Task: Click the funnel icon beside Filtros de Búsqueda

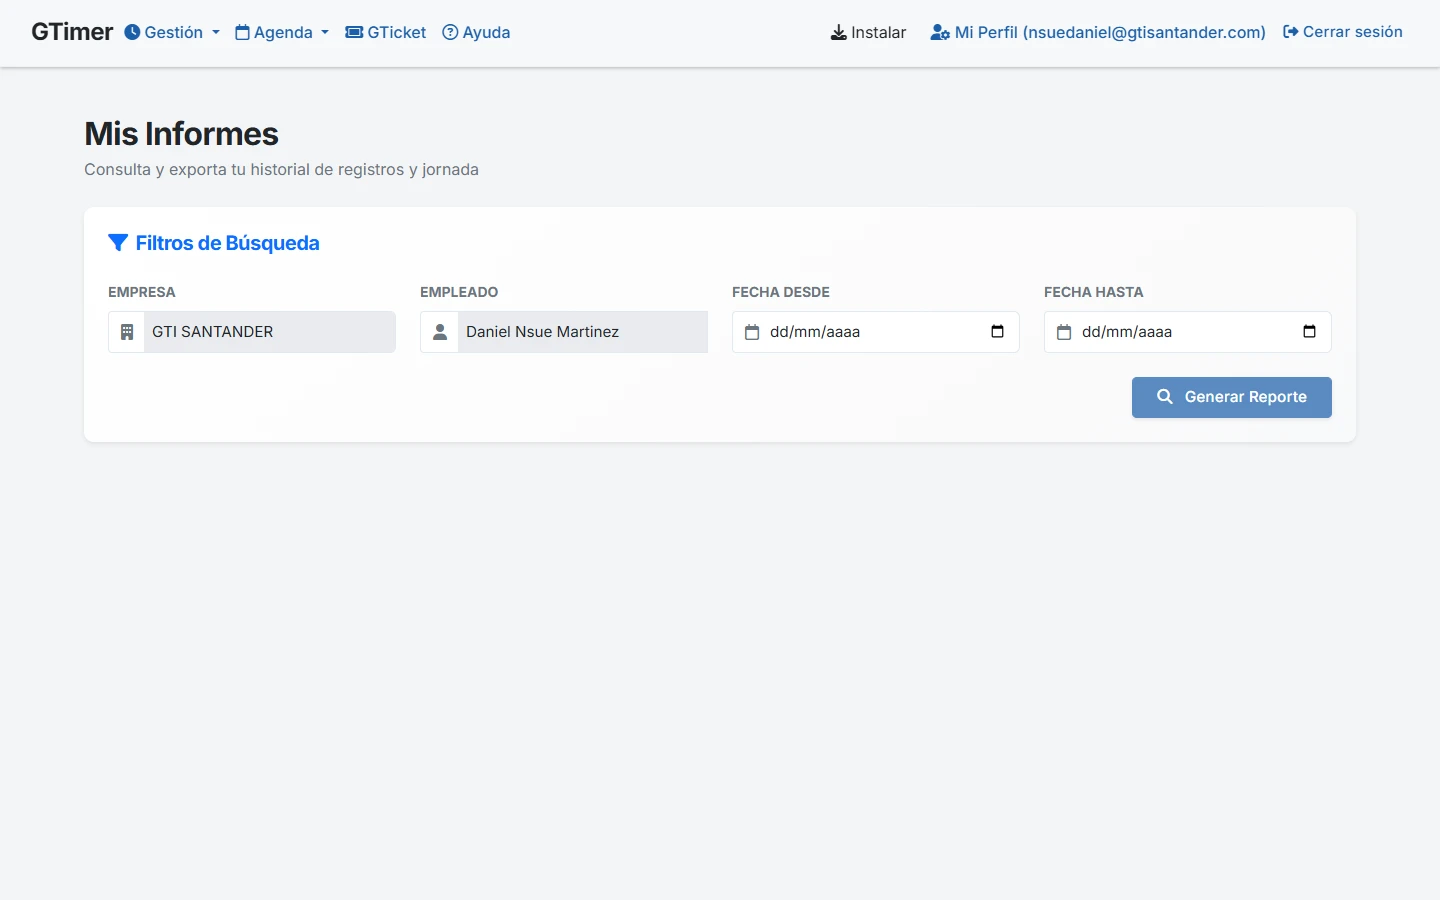Action: pyautogui.click(x=118, y=243)
